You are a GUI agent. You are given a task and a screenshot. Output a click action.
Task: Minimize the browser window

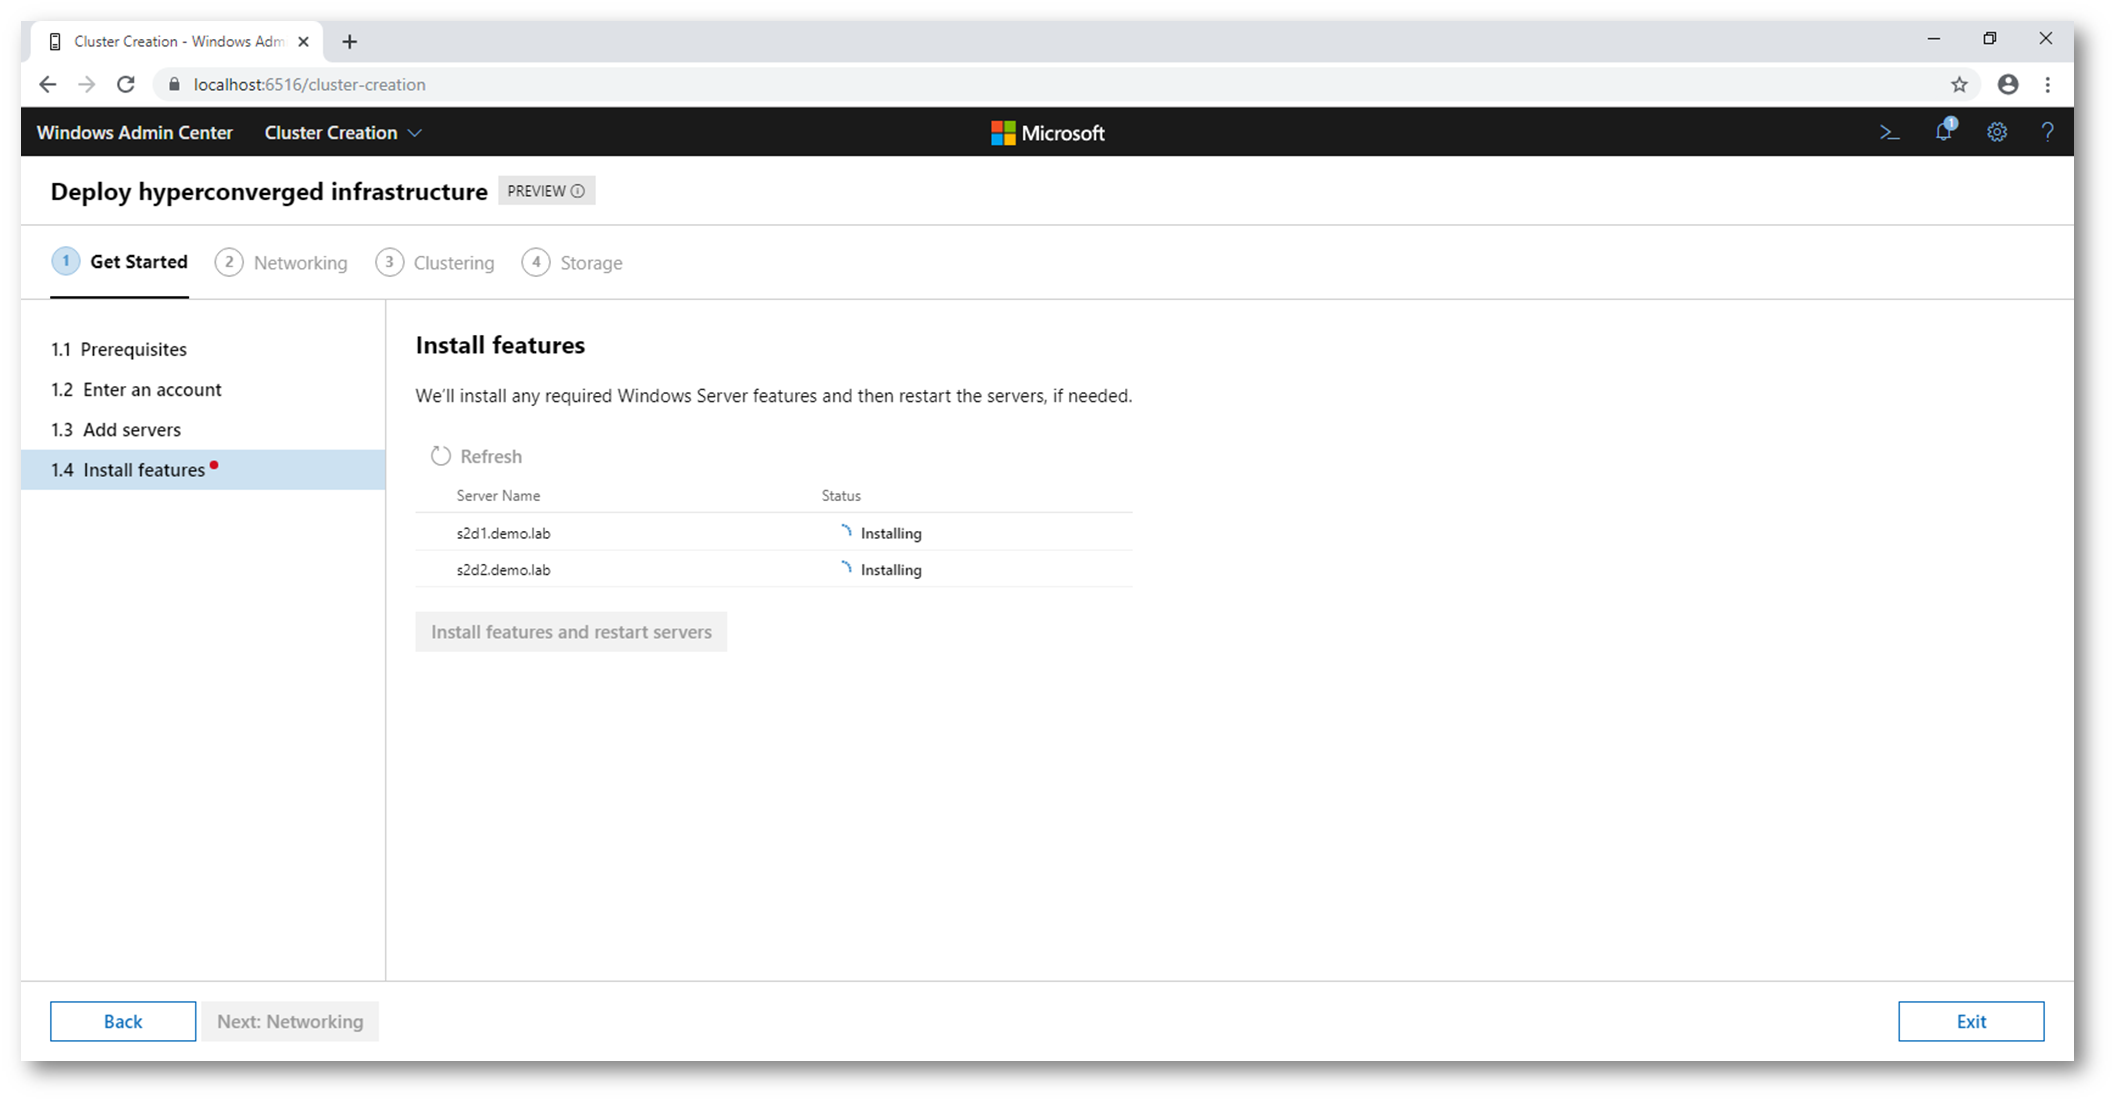[1933, 39]
